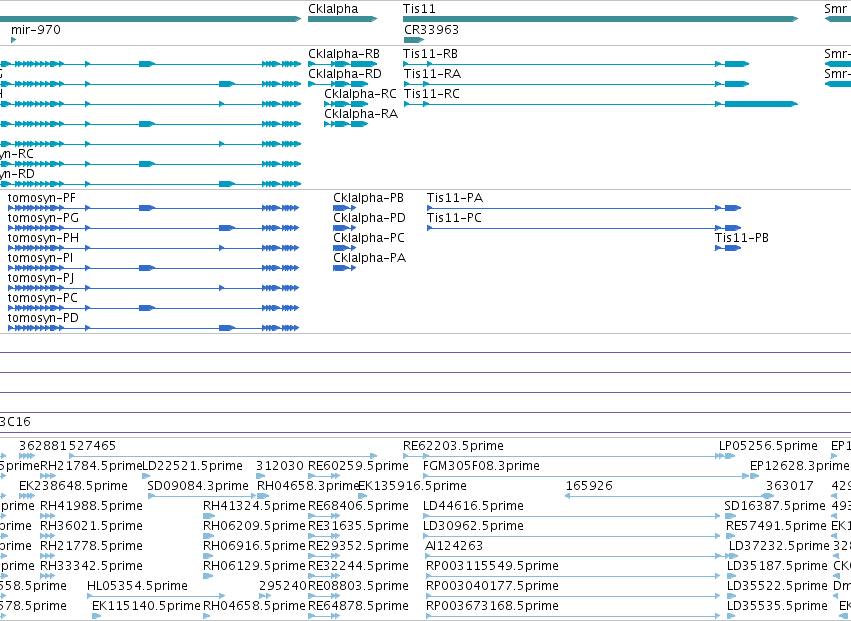Choose protein label tomosyn-PJ
The image size is (851, 621).
coord(41,278)
